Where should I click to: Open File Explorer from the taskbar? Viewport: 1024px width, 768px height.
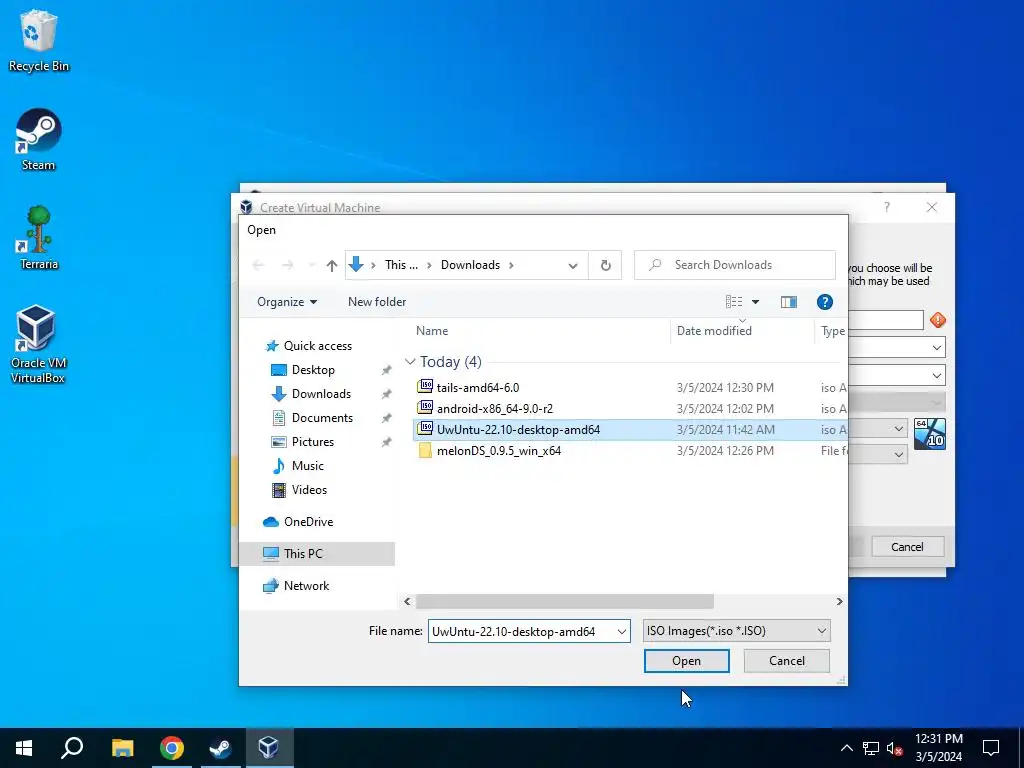tap(122, 748)
